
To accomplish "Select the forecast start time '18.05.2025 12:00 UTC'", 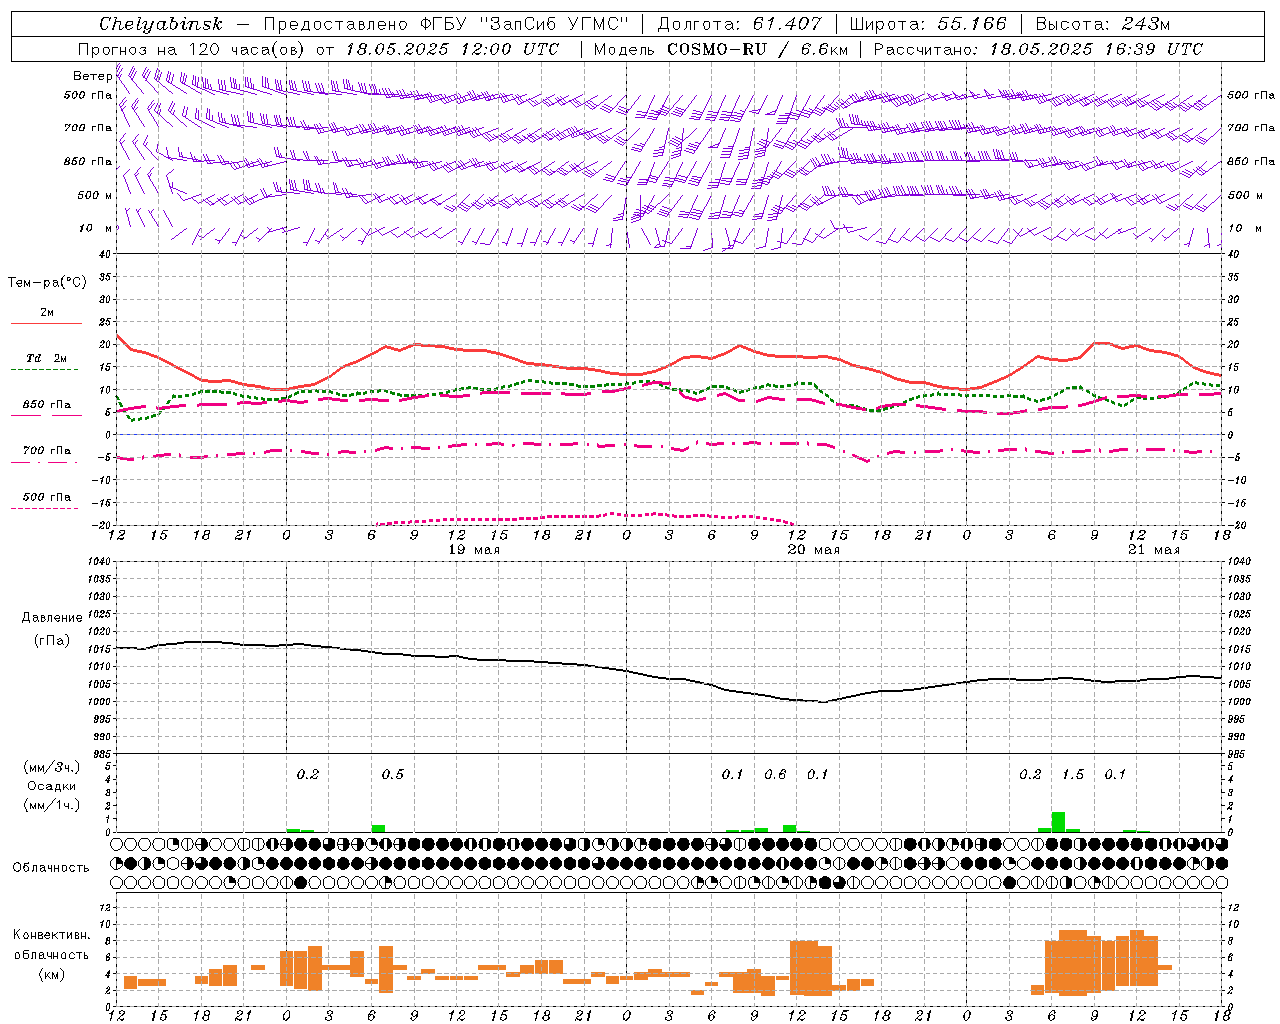I will tap(452, 49).
